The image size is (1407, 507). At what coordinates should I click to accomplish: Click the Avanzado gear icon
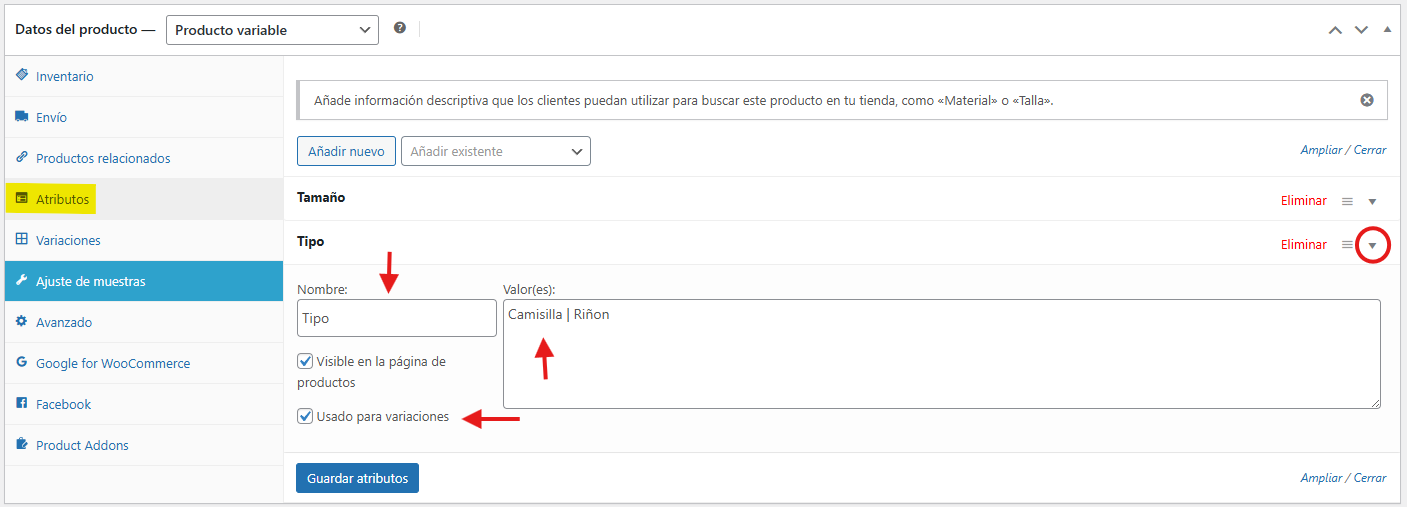coord(22,322)
